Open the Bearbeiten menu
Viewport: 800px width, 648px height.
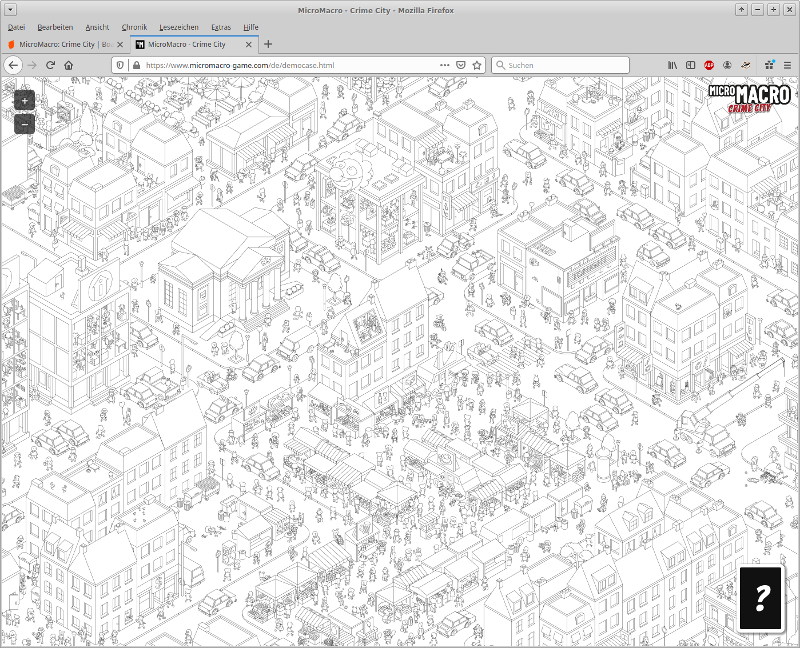[x=55, y=28]
